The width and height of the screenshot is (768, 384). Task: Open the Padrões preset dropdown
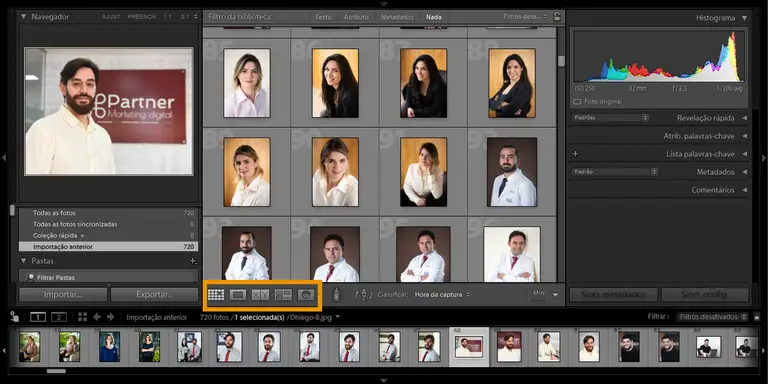[610, 118]
